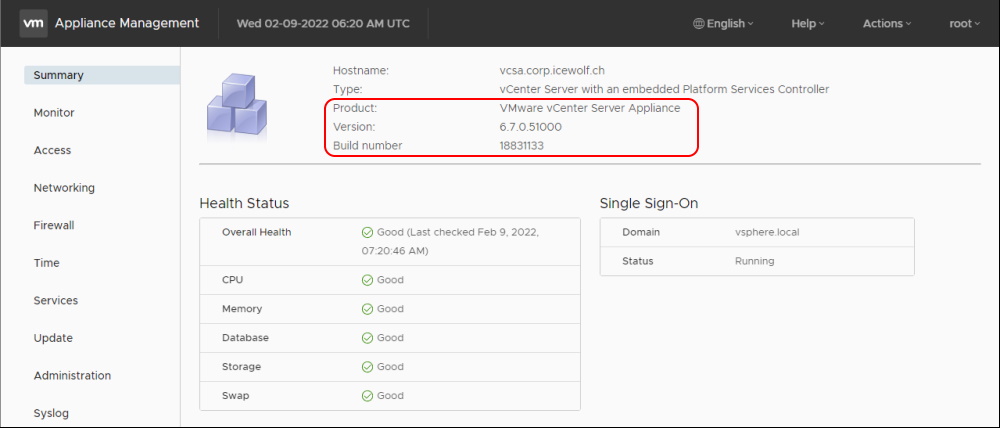This screenshot has width=1000, height=428.
Task: Click the Domain label in Single Sign-On
Action: tap(641, 232)
